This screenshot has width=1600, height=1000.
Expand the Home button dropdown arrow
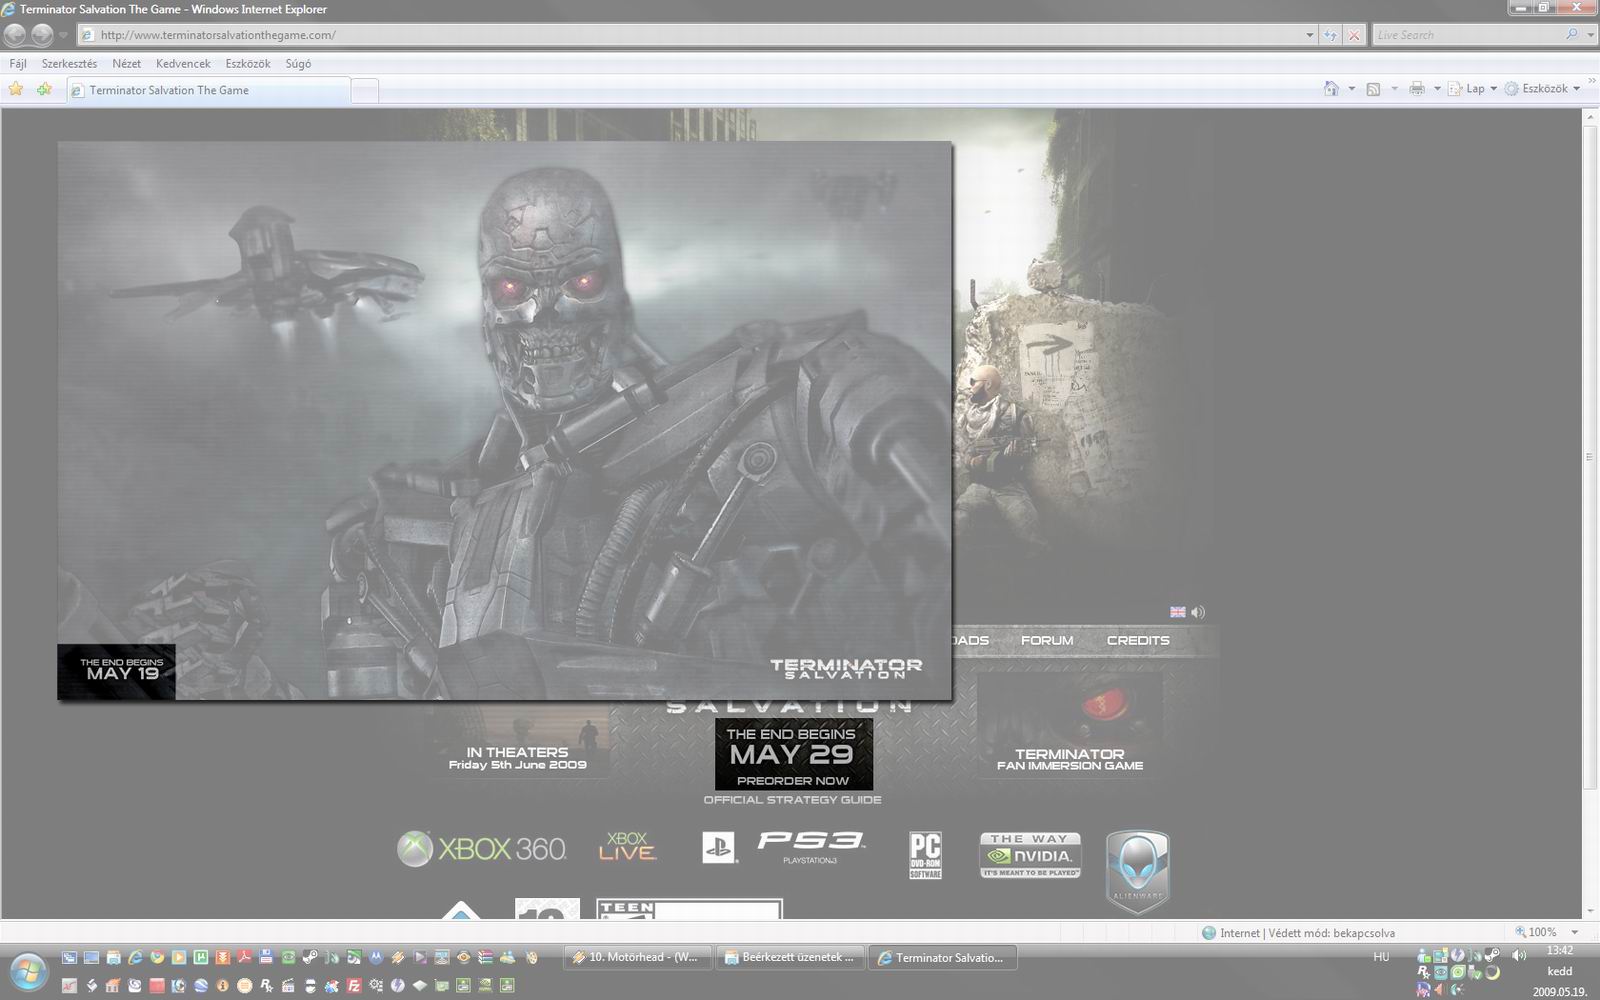tap(1352, 89)
